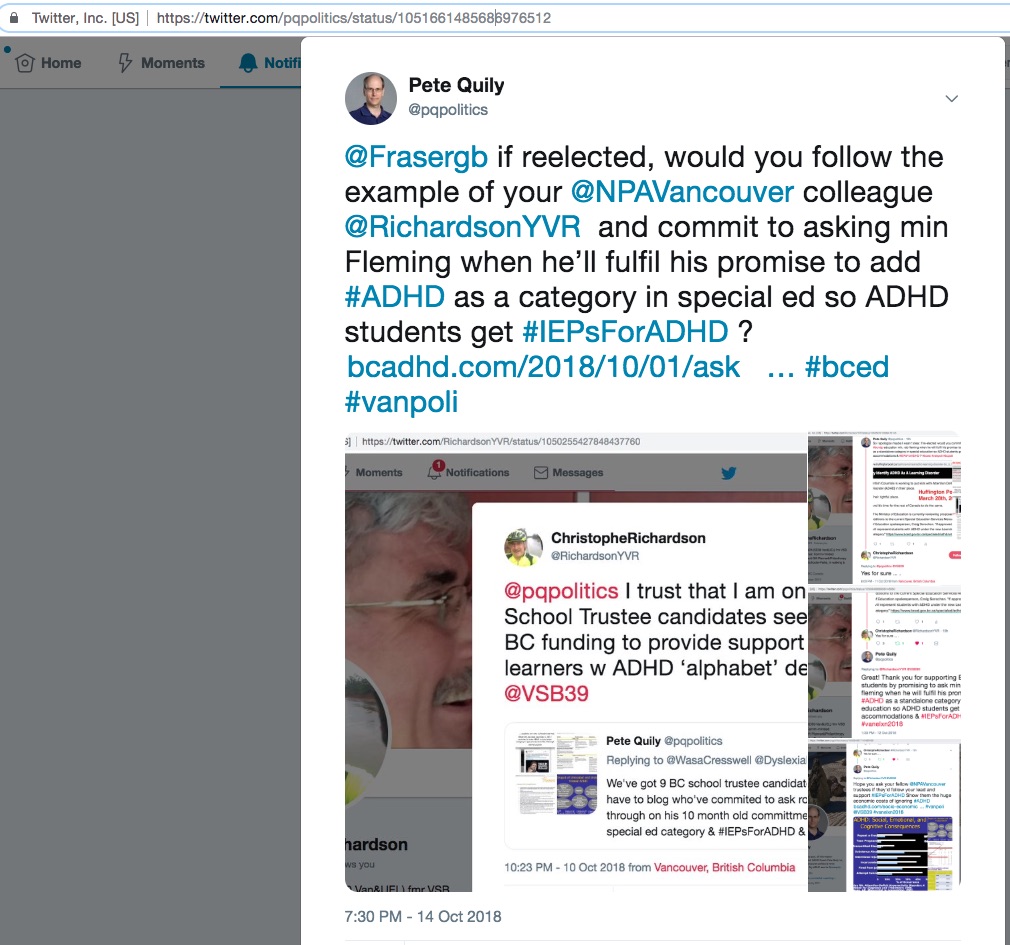Open the top-right attached image thumbnail
Screen dimensions: 1010x945
884,508
